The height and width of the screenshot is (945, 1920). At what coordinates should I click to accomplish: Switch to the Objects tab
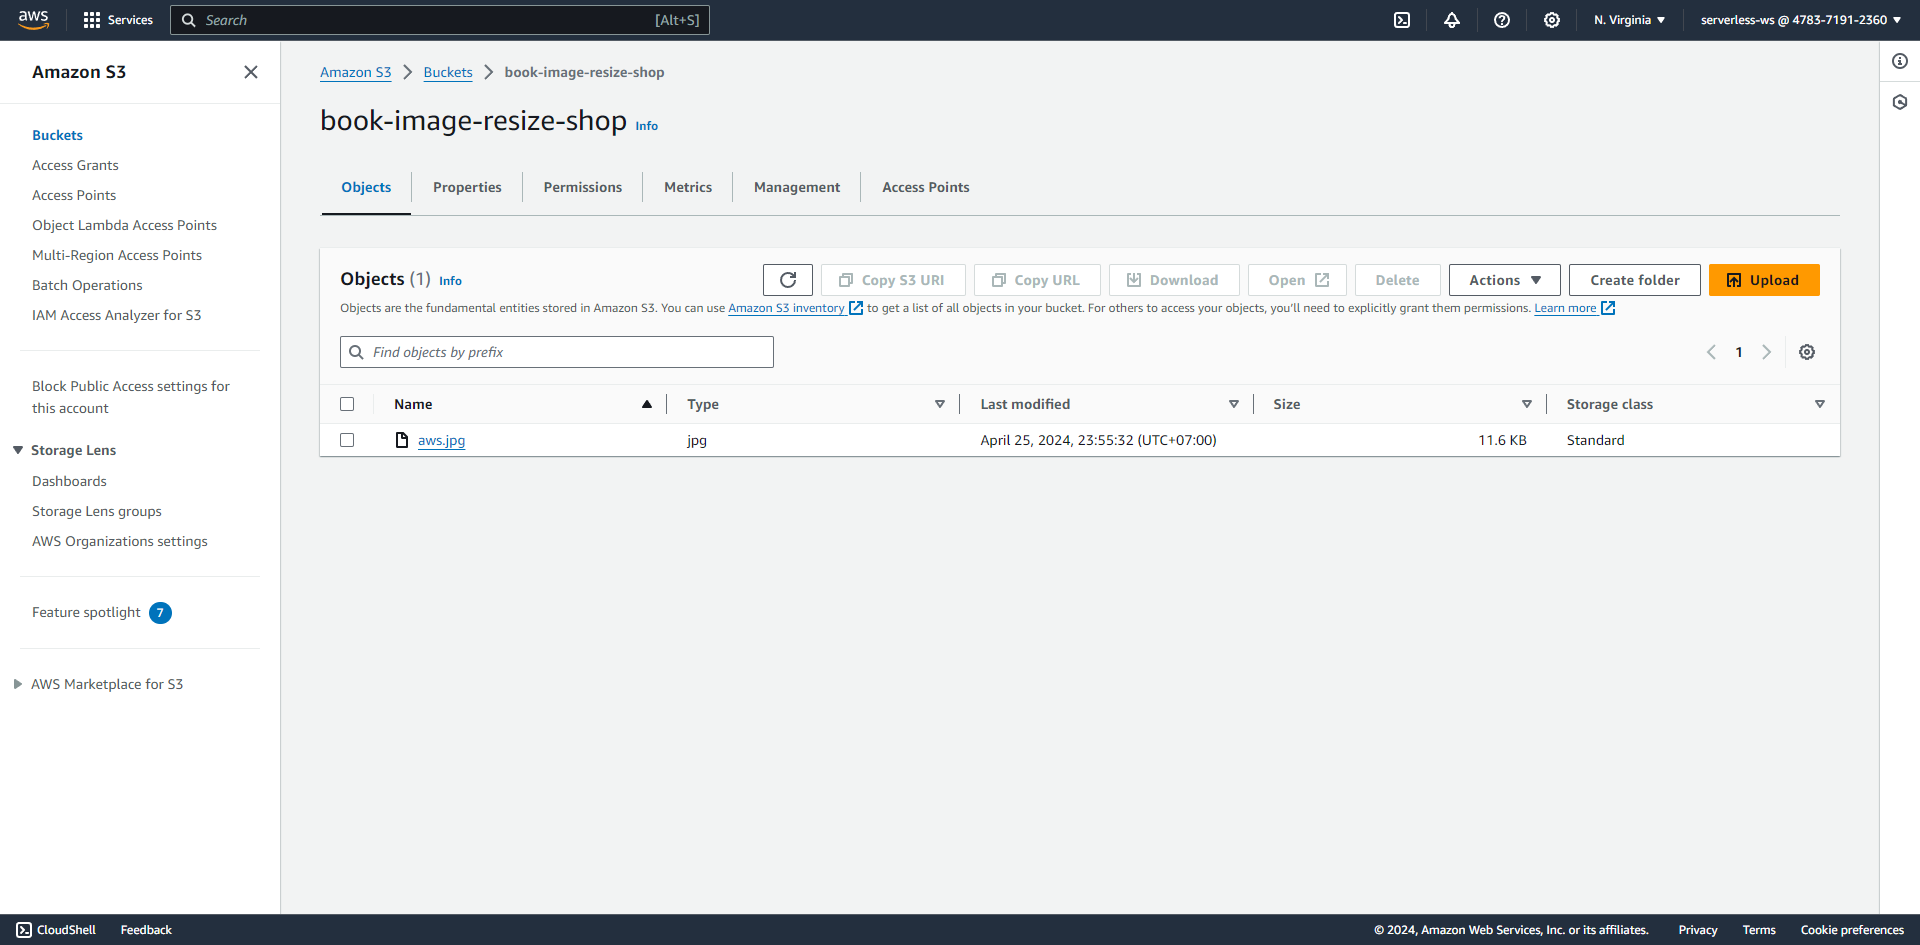point(366,187)
